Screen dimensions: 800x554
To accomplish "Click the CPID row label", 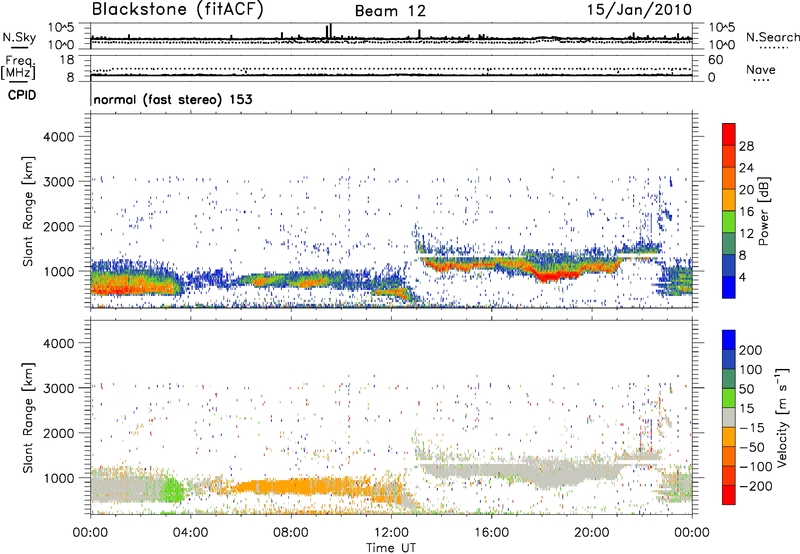I will [x=22, y=95].
